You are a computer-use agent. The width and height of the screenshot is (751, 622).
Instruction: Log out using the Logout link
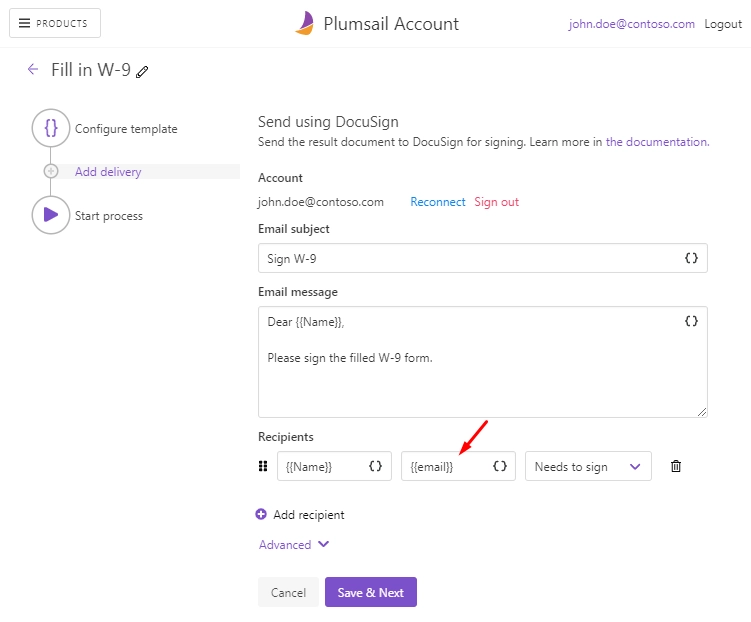coord(723,24)
